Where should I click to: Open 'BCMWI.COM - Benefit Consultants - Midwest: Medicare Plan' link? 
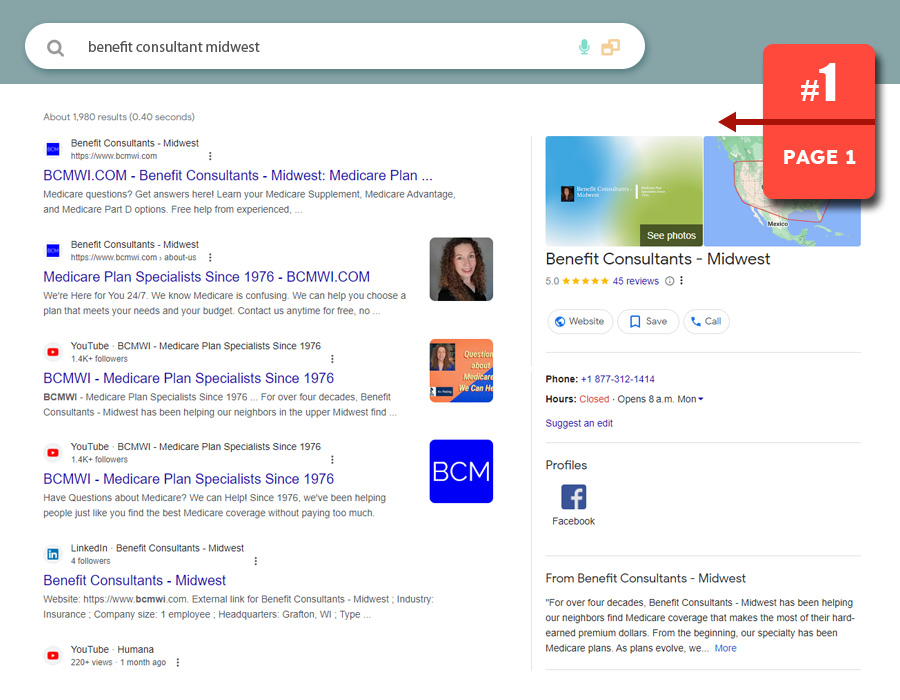tap(238, 175)
